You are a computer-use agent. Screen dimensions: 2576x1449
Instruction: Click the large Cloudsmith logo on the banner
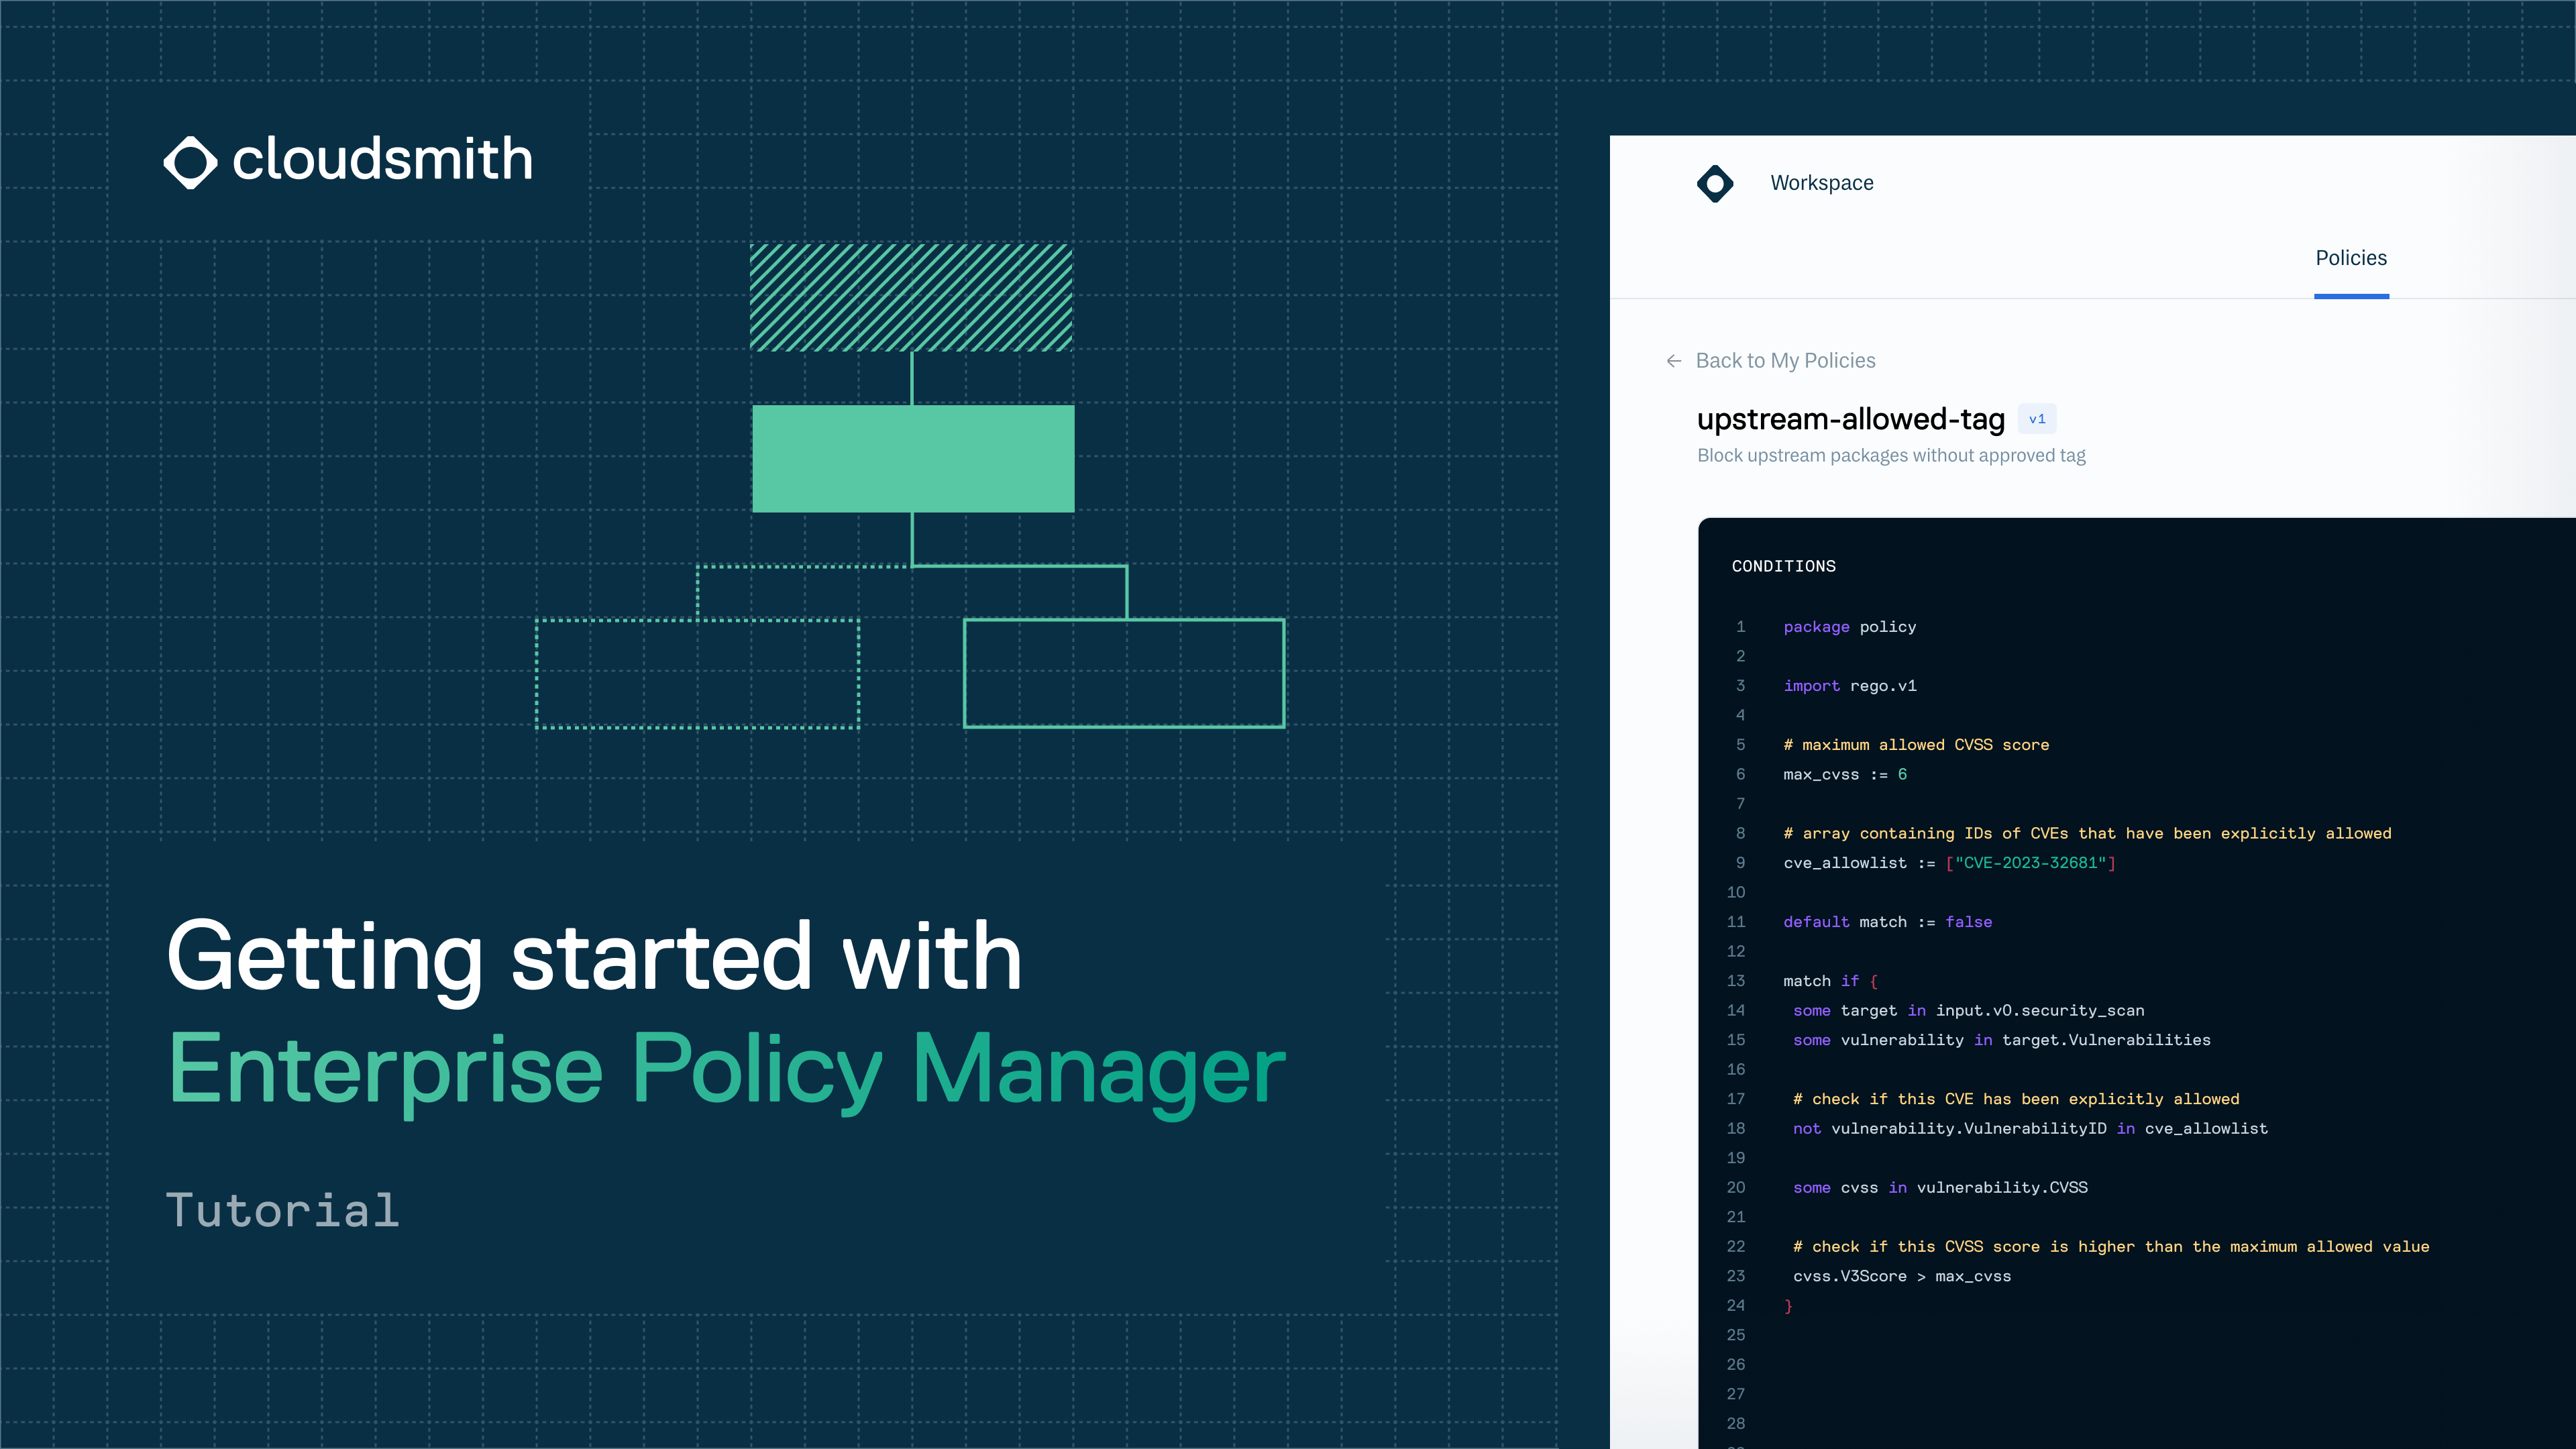click(348, 161)
